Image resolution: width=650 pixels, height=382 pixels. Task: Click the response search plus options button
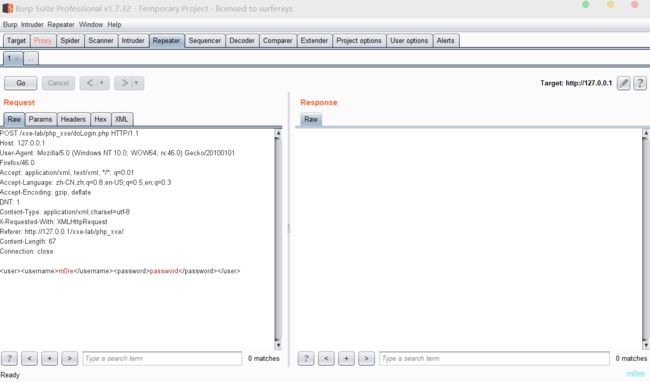click(x=346, y=358)
